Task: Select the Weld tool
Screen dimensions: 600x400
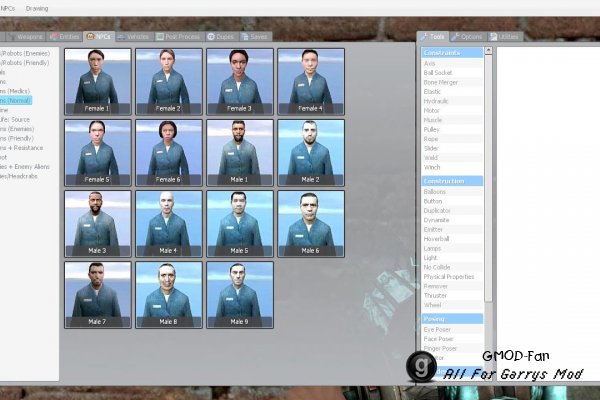Action: [x=452, y=158]
